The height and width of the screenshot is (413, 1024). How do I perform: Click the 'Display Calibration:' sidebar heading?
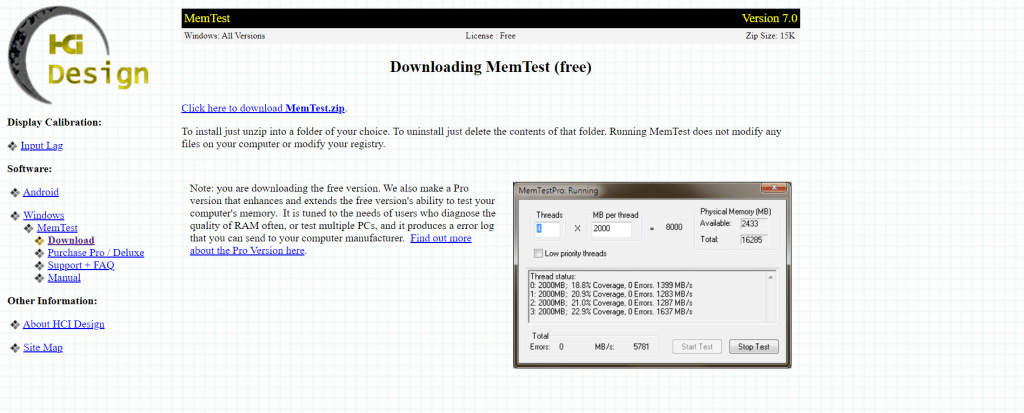tap(55, 122)
